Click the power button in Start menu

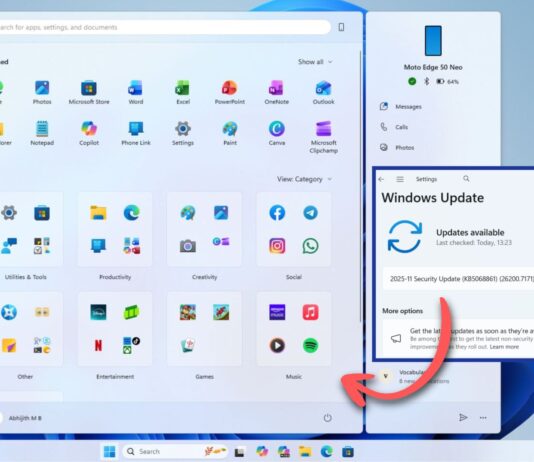(327, 418)
